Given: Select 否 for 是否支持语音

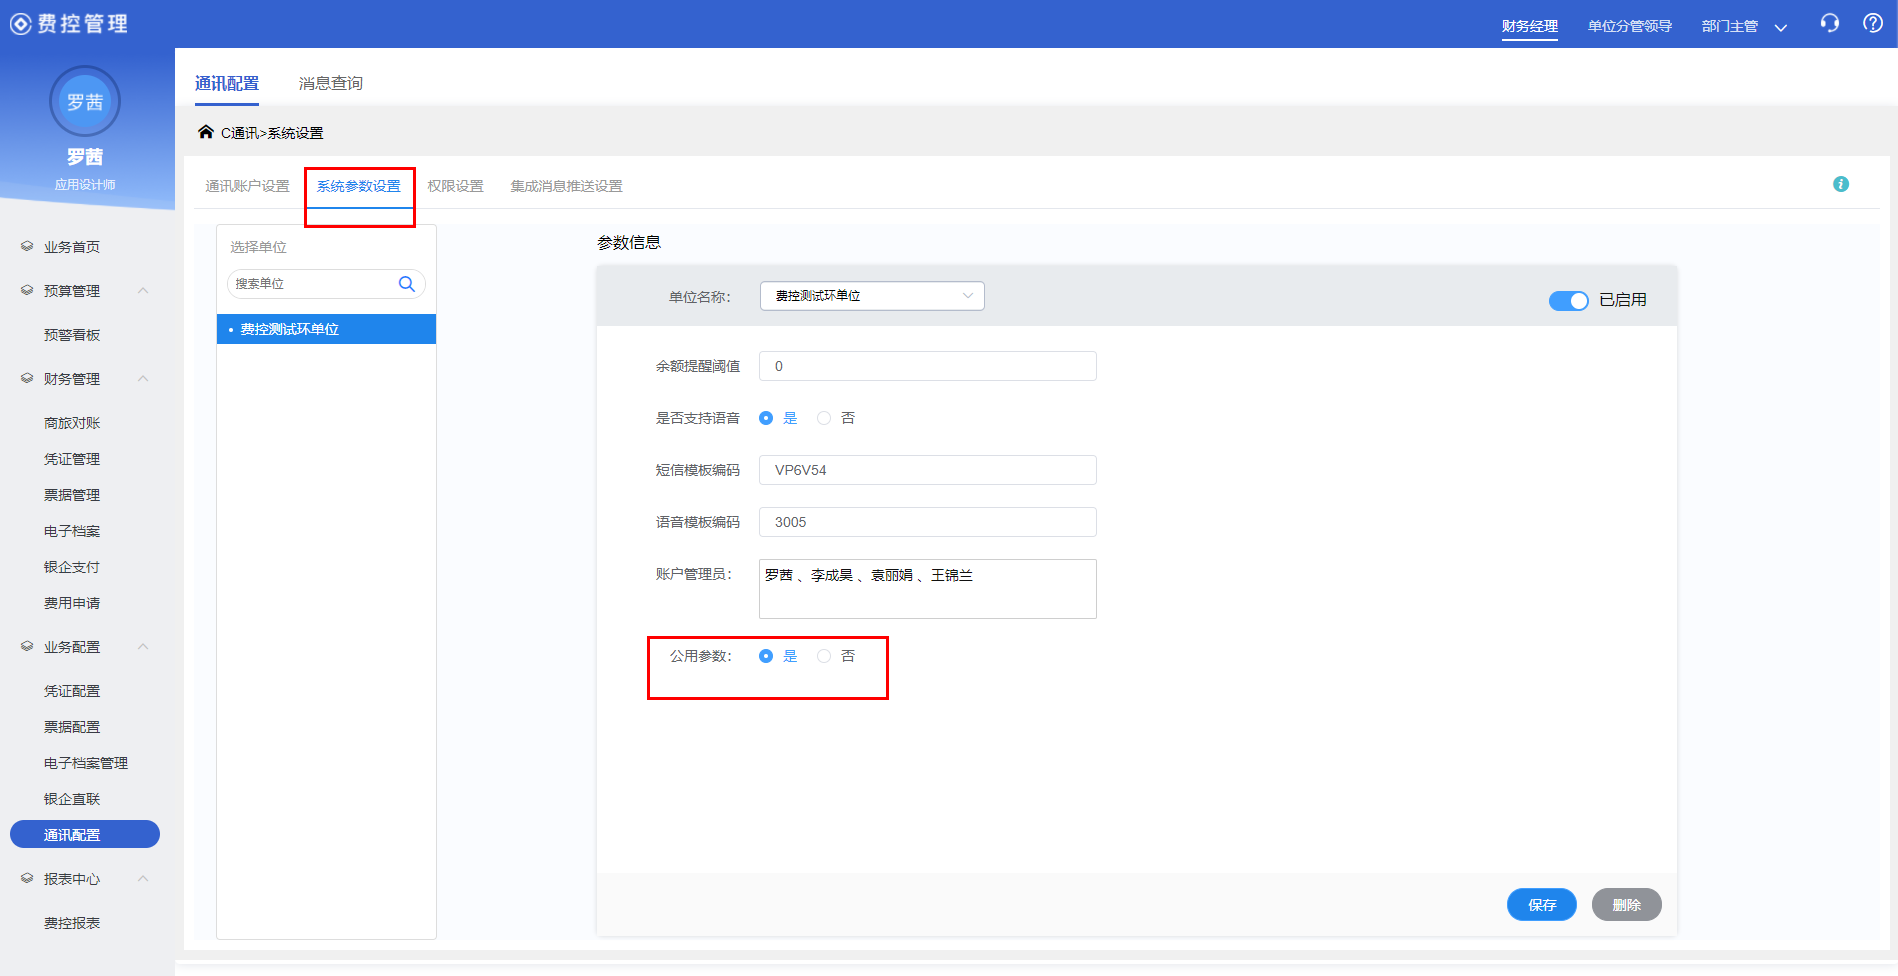Looking at the screenshot, I should coord(824,418).
